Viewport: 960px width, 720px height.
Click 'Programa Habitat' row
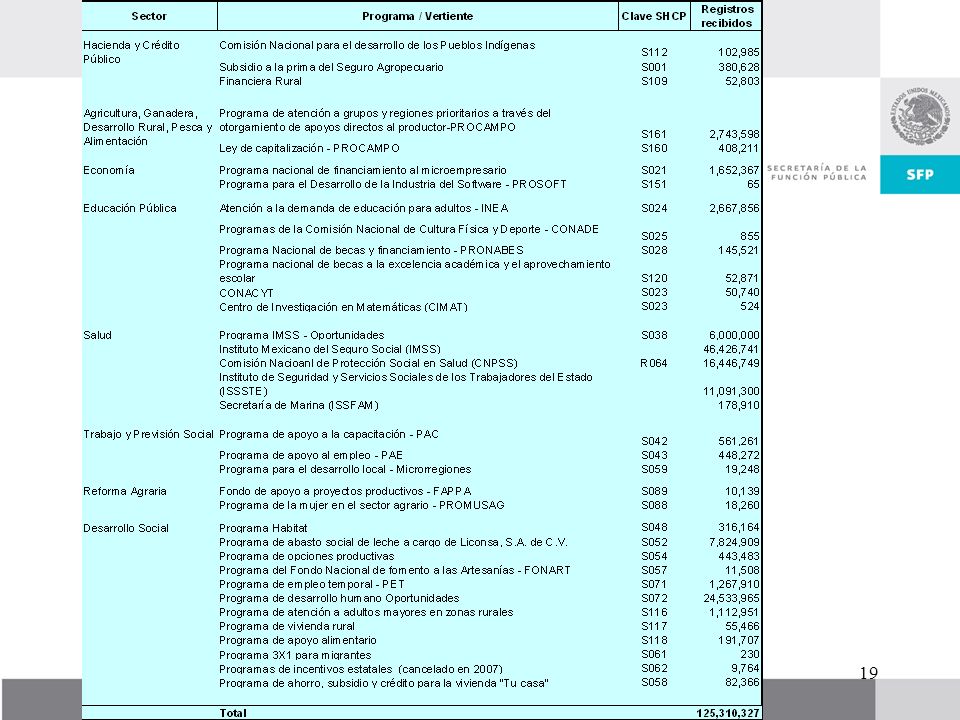(263, 528)
